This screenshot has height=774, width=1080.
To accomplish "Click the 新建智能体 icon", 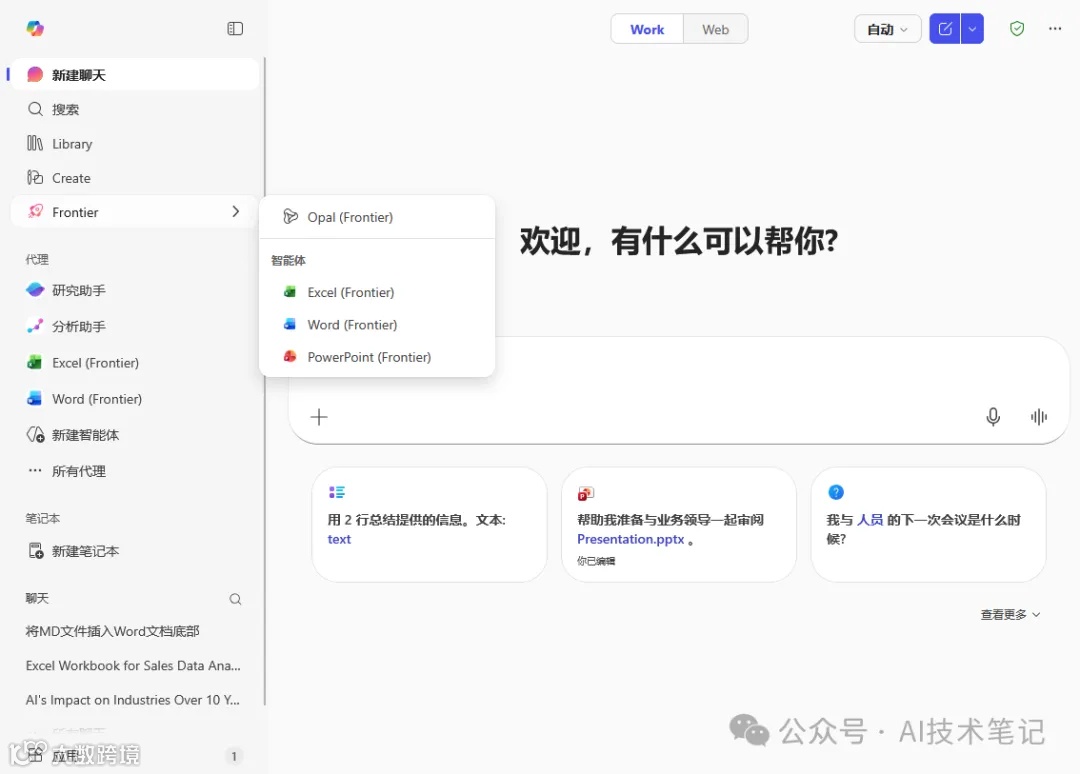I will click(x=35, y=435).
